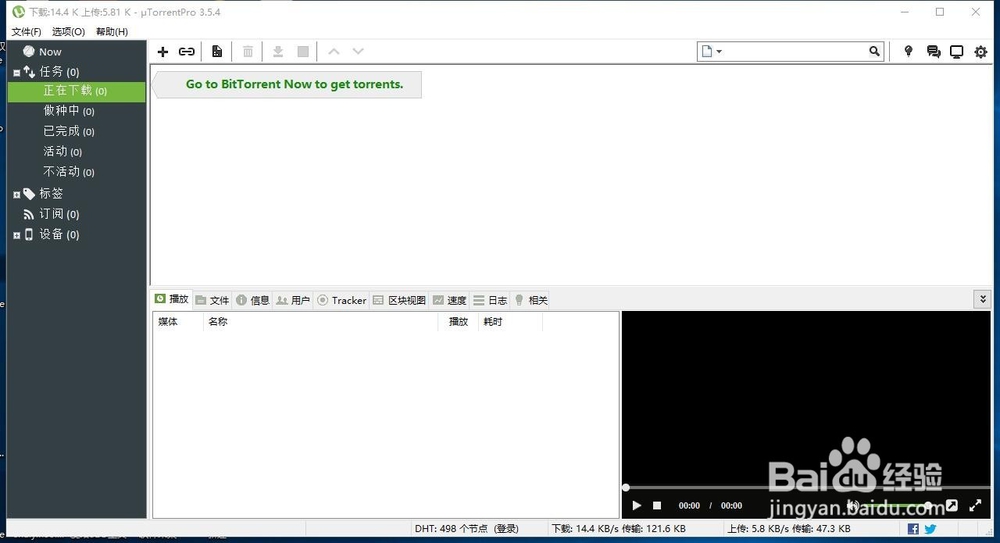Open the 选项(O) menu

pyautogui.click(x=68, y=31)
